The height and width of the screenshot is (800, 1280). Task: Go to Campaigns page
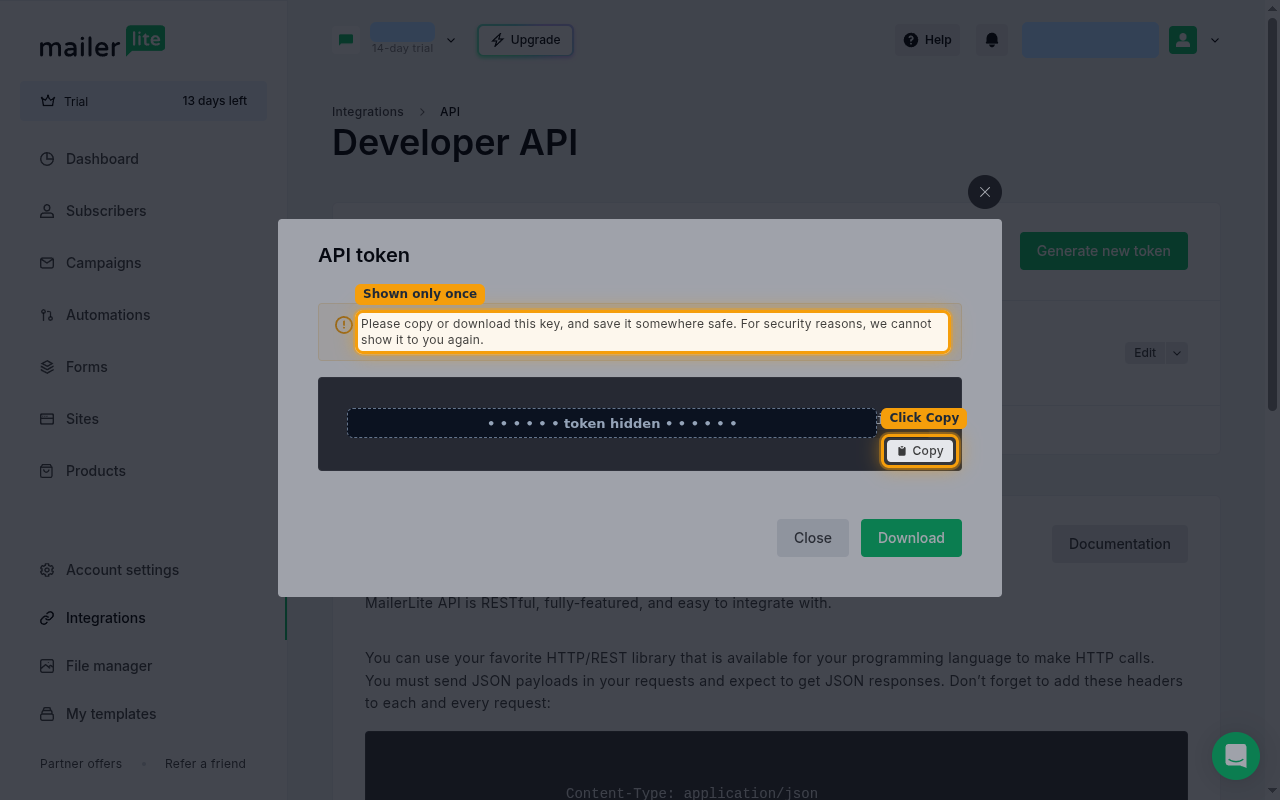point(103,263)
